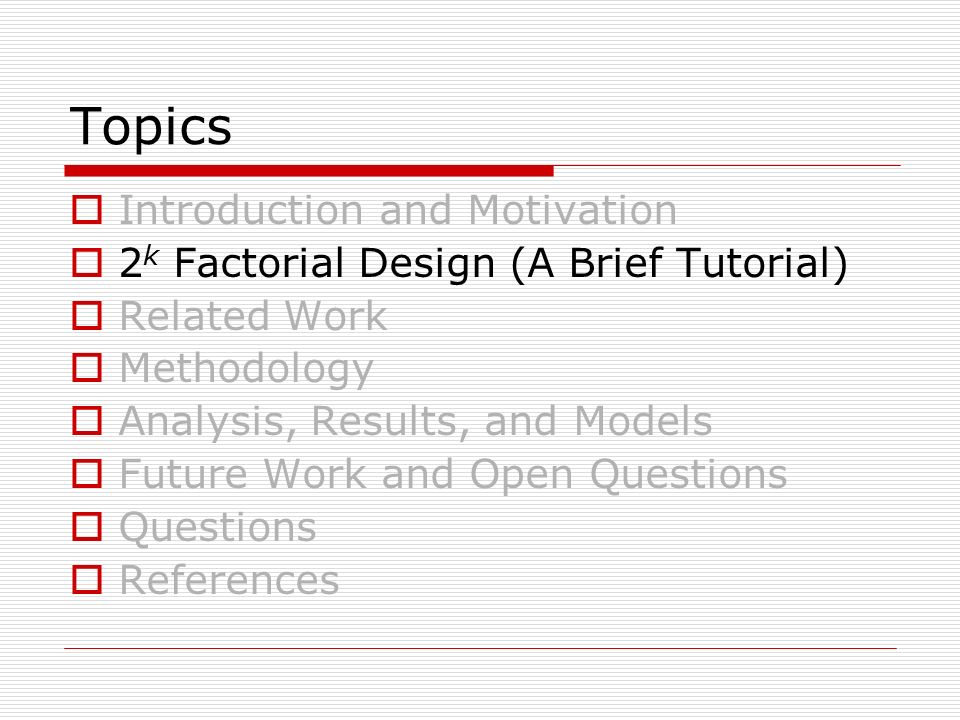Viewport: 960px width, 720px height.
Task: Click the References topic text
Action: coord(229,580)
